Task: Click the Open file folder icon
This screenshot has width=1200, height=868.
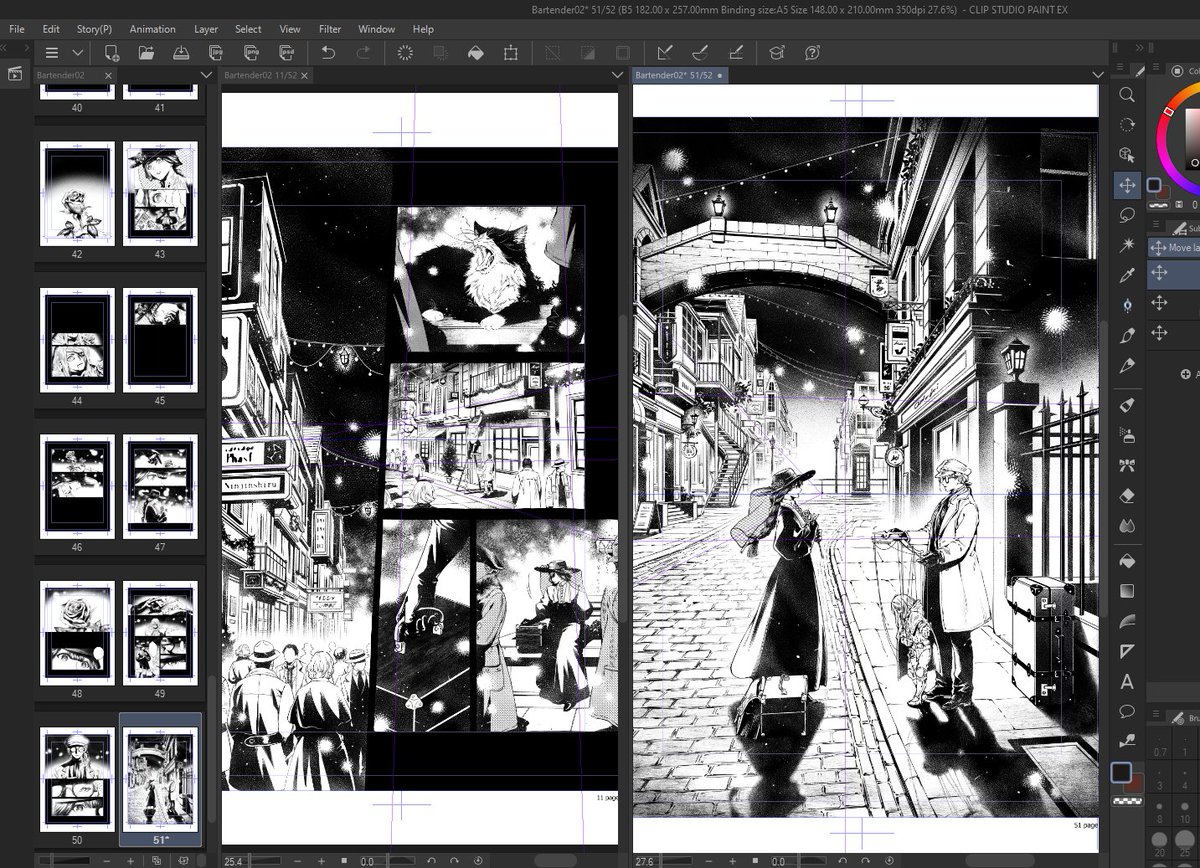Action: click(x=146, y=53)
